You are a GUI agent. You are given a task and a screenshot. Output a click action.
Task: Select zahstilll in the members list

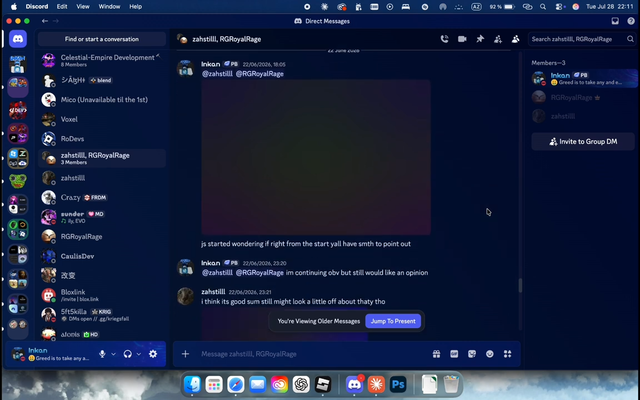583,116
